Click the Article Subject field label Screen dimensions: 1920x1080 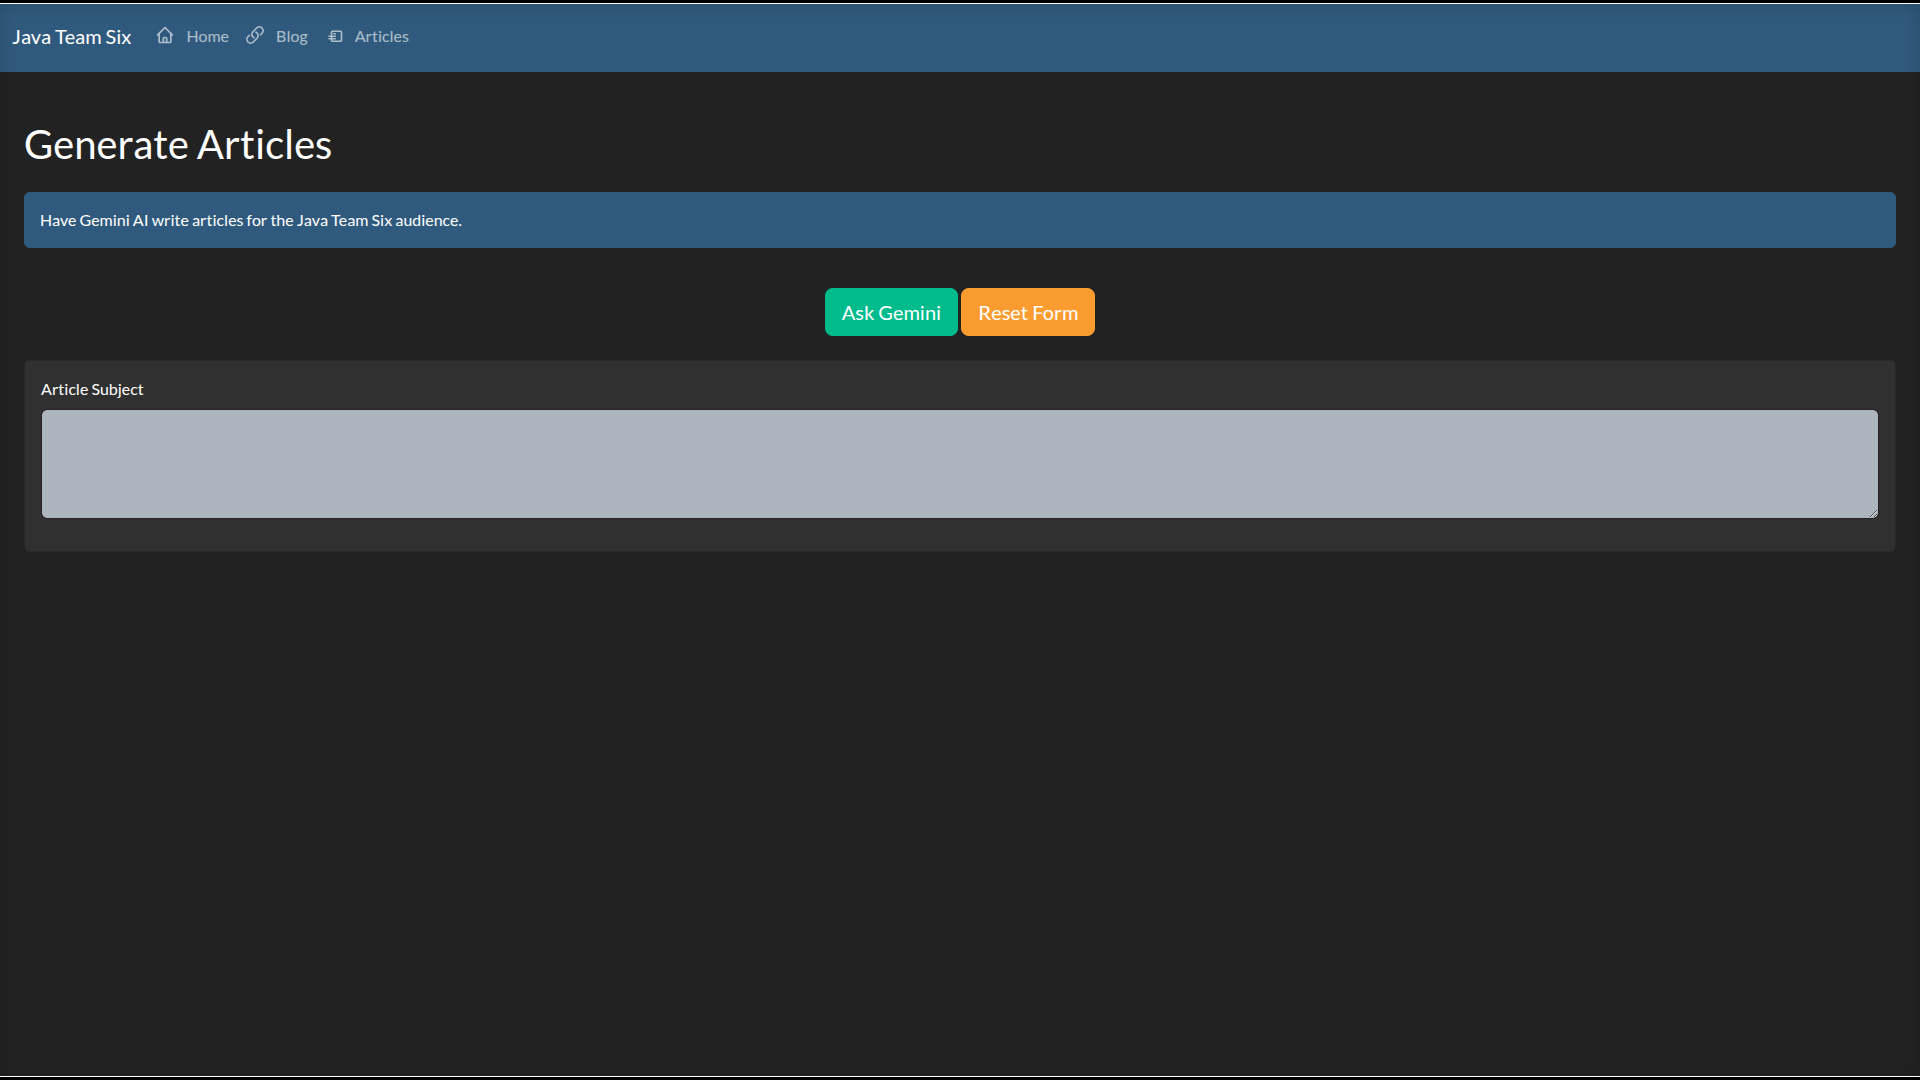coord(92,389)
